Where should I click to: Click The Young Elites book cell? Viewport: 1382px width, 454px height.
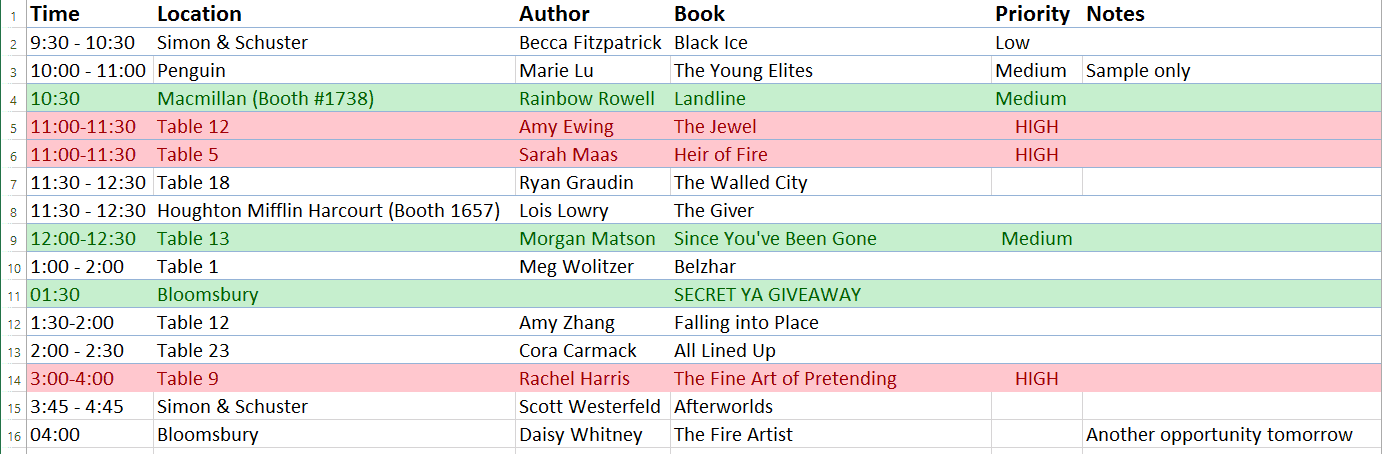(743, 71)
